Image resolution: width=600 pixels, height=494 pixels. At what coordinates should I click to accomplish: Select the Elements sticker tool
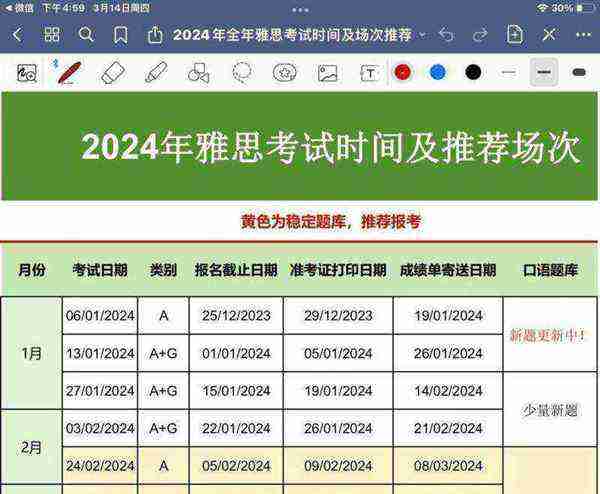(x=284, y=72)
